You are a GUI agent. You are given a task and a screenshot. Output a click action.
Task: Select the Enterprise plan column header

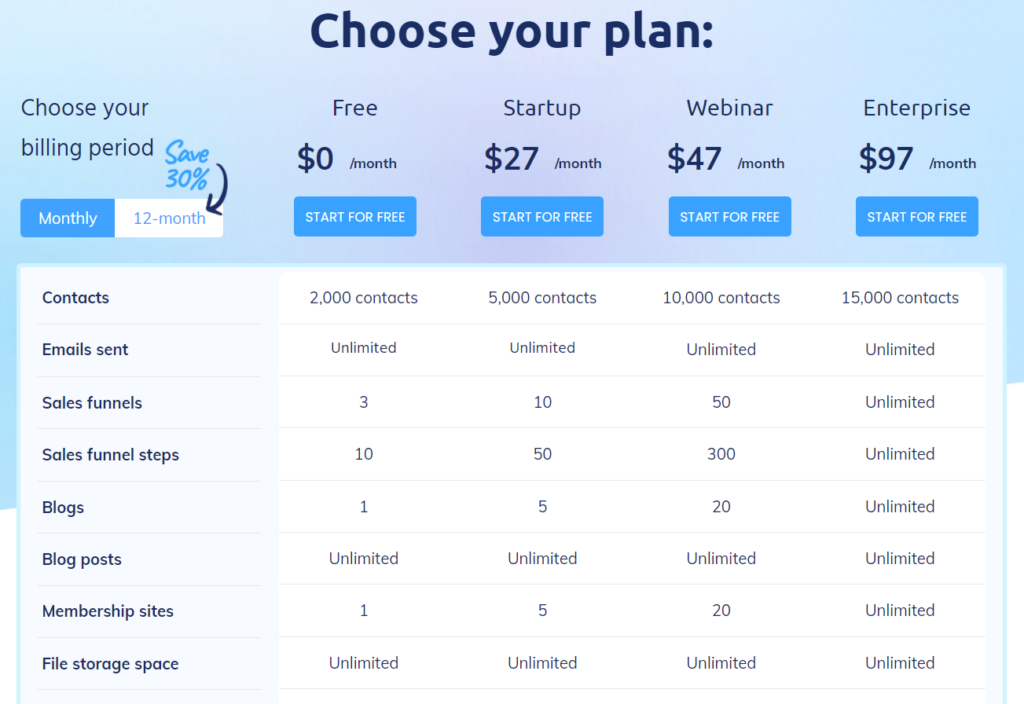(x=916, y=108)
